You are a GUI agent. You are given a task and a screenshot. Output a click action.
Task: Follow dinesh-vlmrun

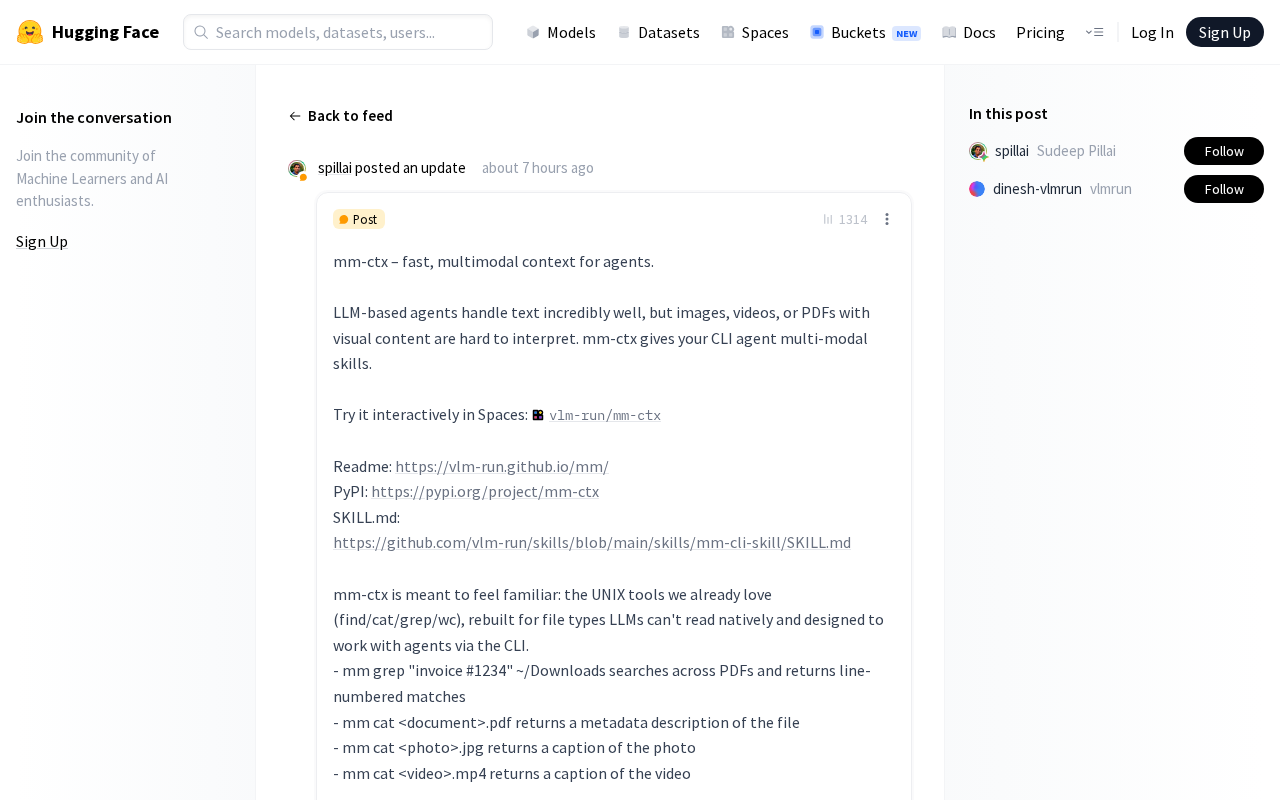click(1224, 189)
